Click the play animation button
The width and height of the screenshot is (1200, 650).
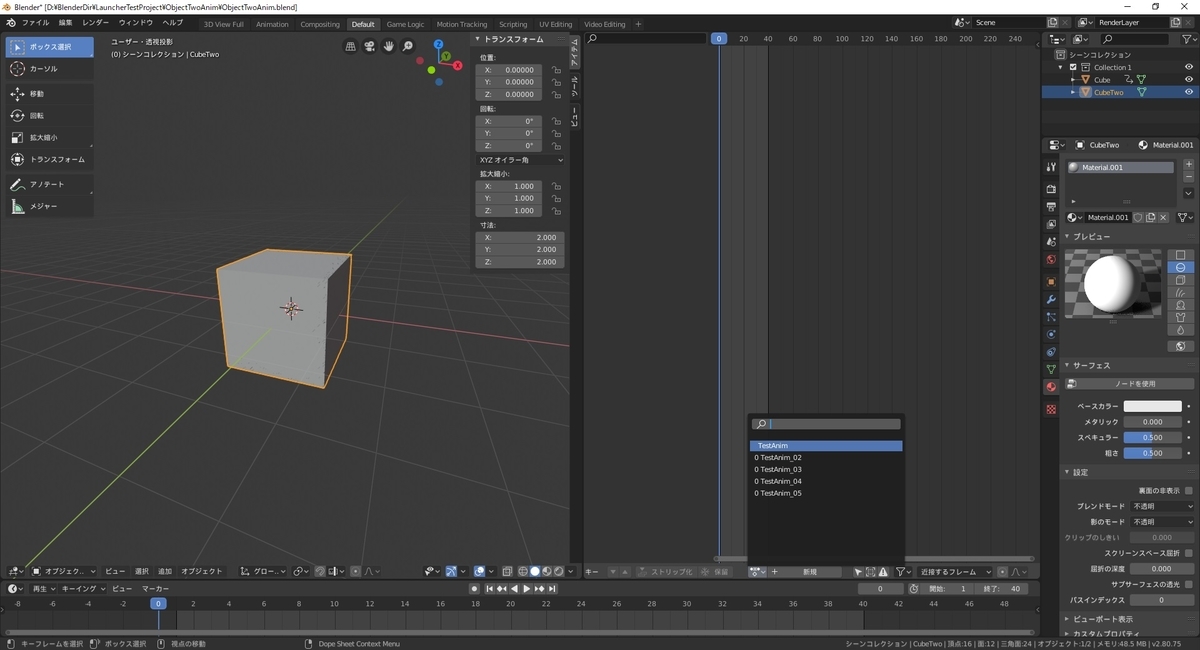click(x=526, y=589)
